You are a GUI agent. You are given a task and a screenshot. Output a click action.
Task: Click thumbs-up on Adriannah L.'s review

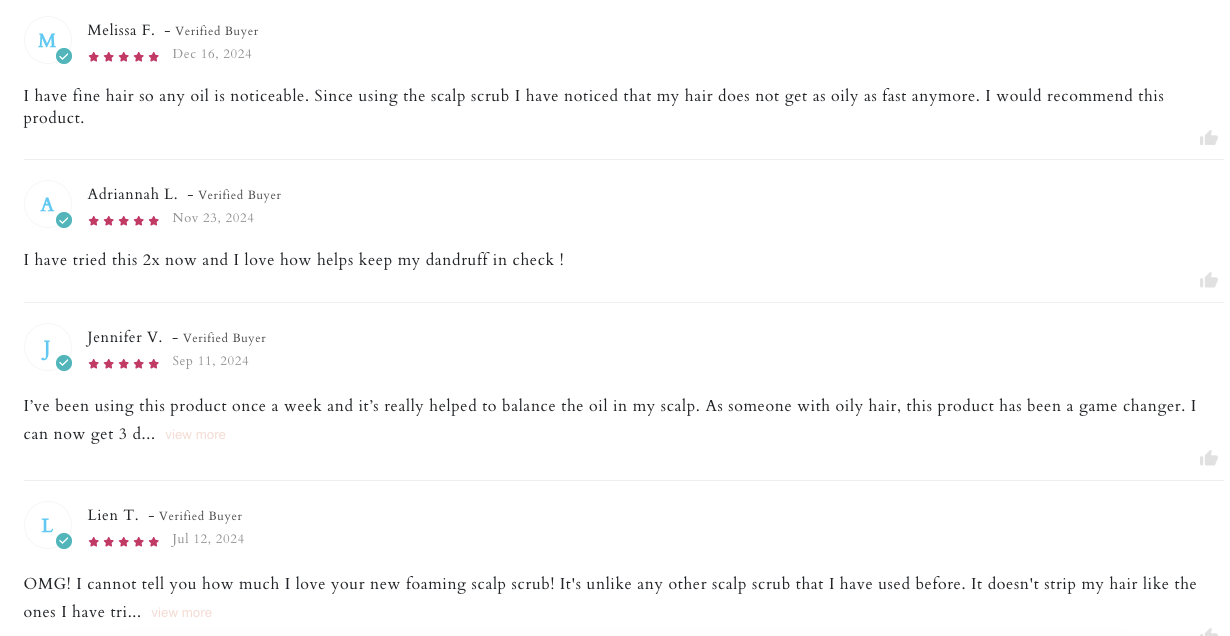click(x=1209, y=281)
